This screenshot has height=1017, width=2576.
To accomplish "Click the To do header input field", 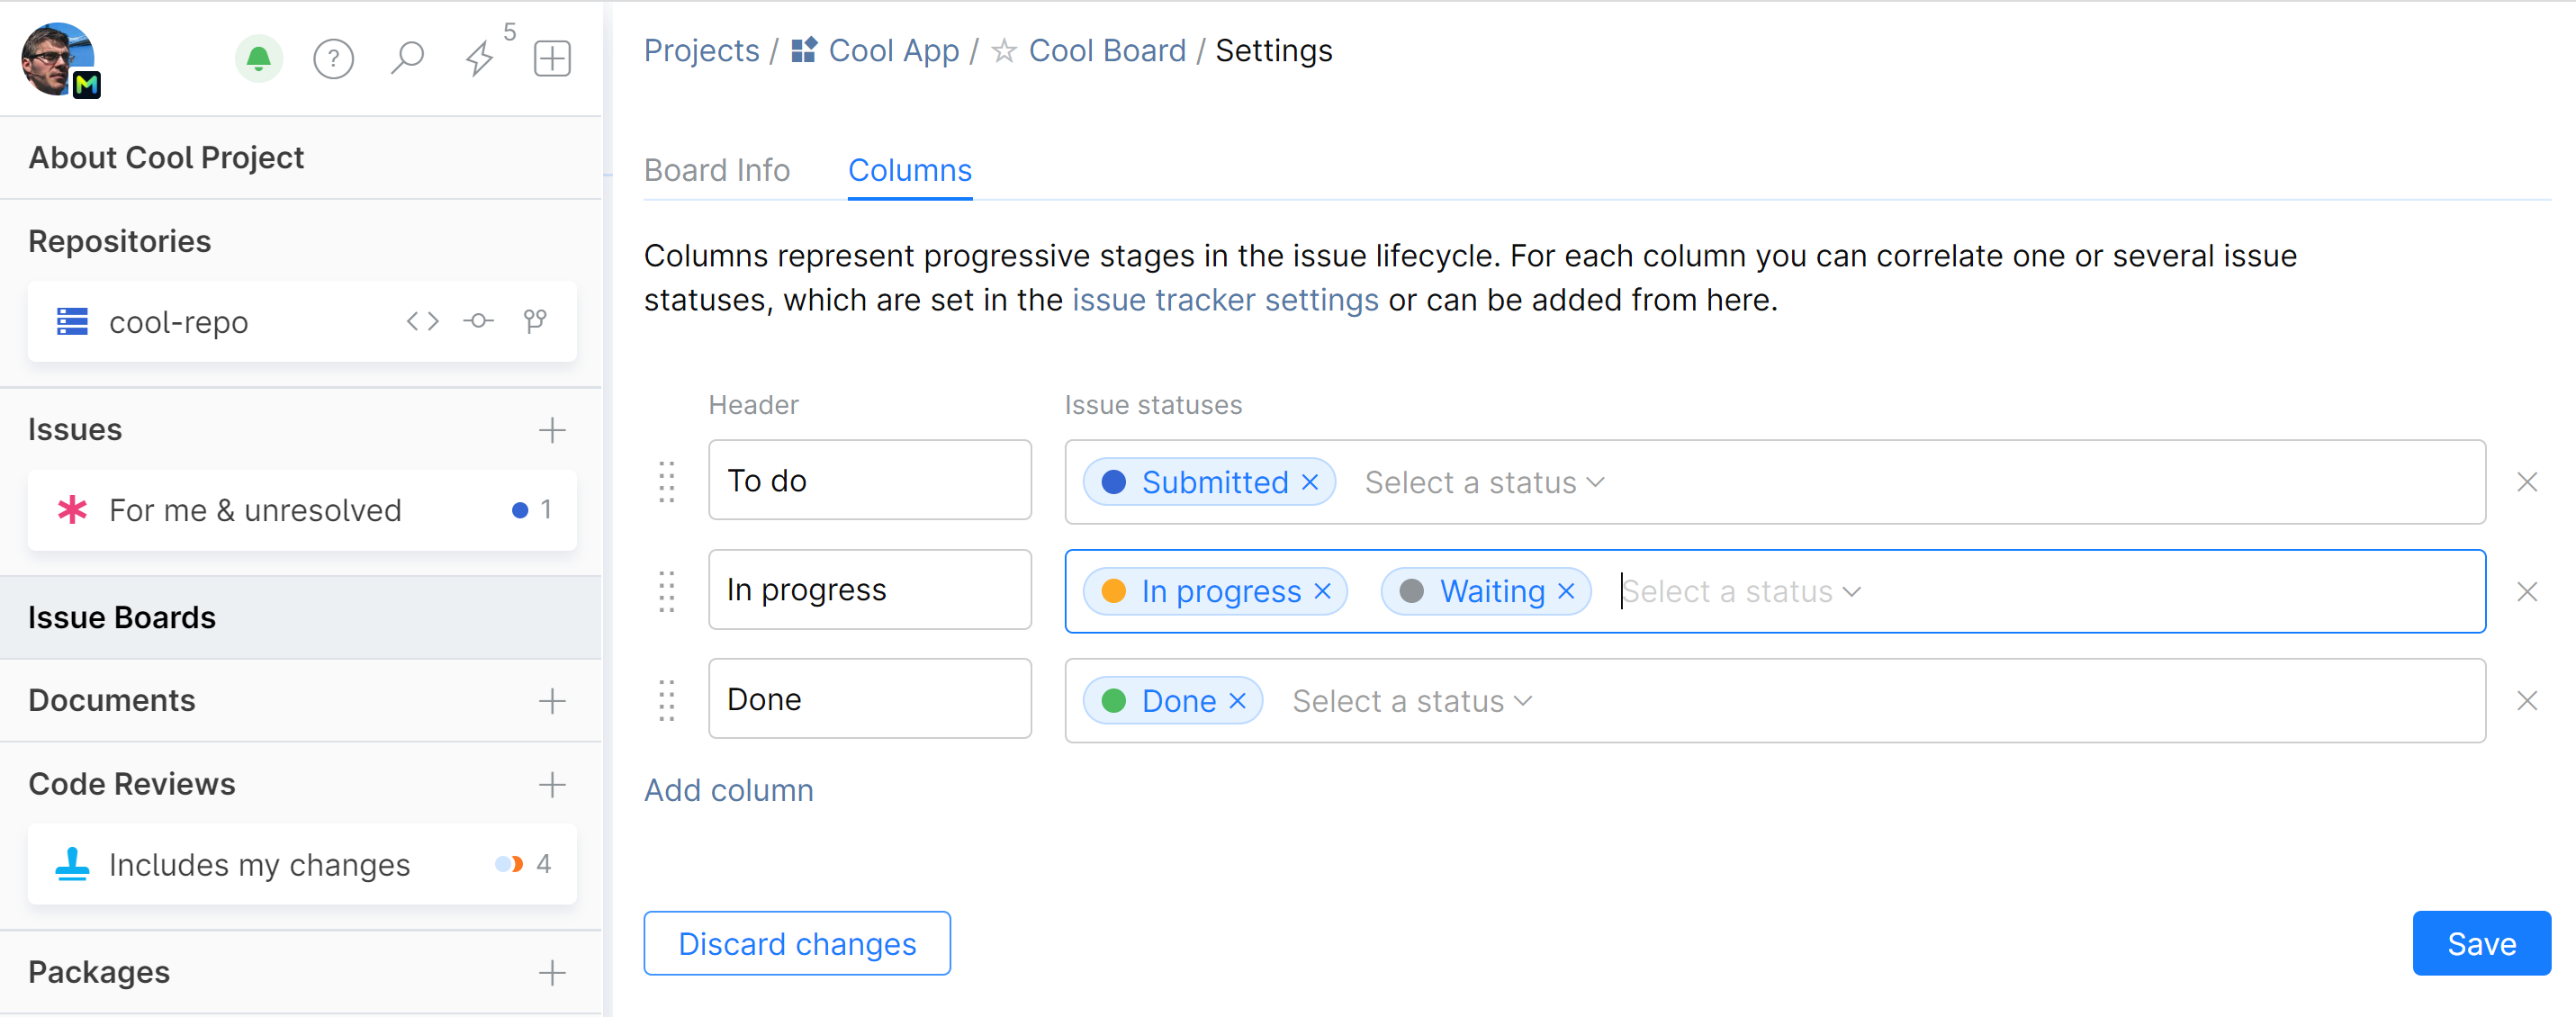I will pos(869,480).
